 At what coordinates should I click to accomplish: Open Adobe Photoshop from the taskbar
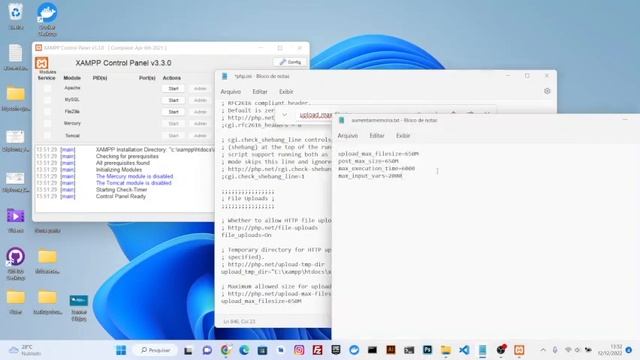click(427, 350)
